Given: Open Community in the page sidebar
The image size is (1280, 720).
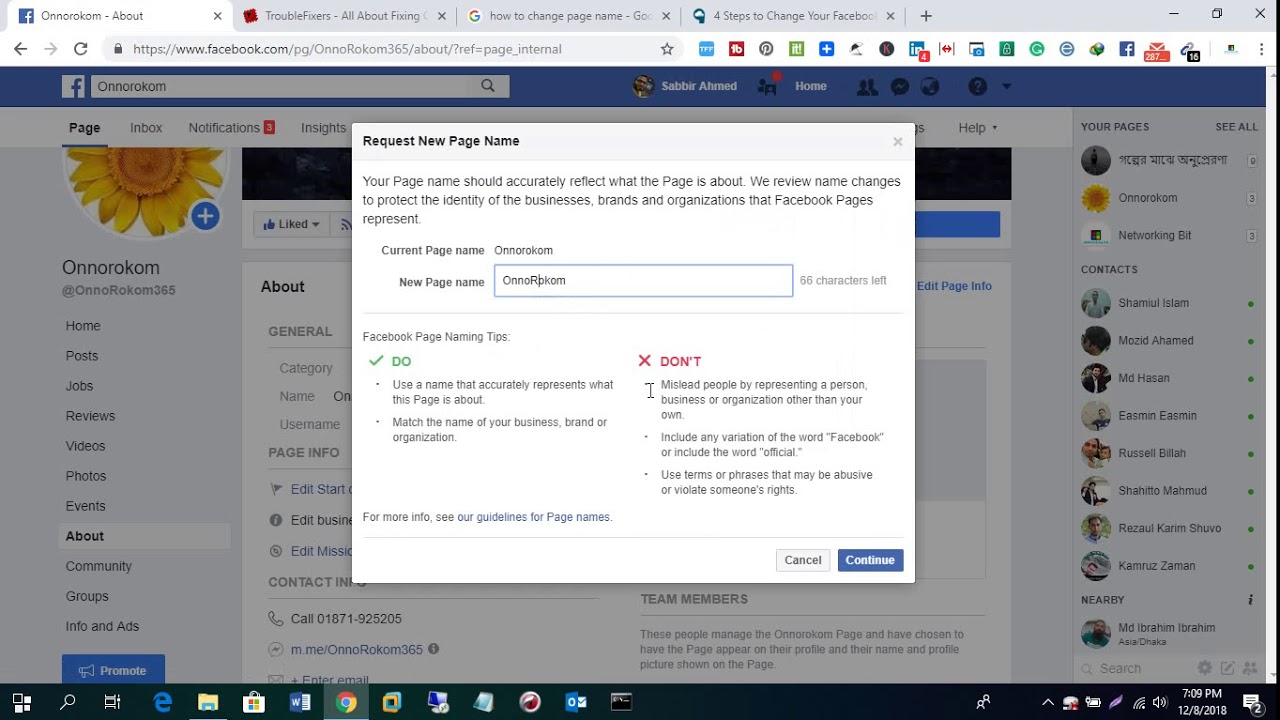Looking at the screenshot, I should click(99, 566).
